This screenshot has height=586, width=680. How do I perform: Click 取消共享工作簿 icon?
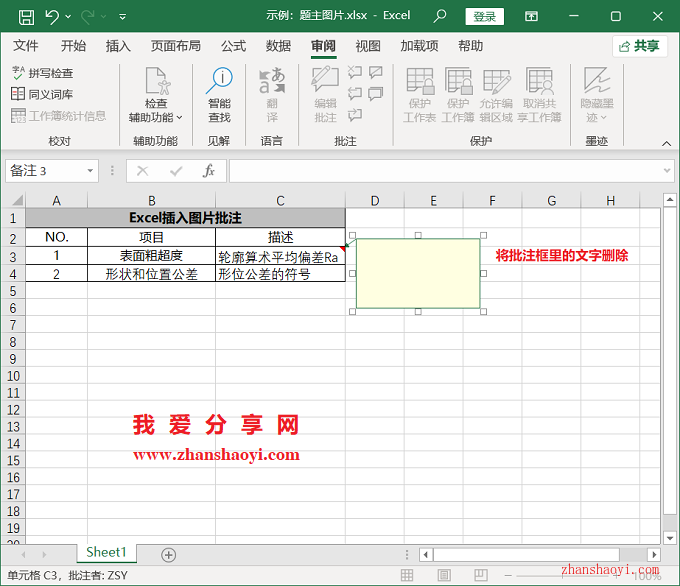coord(539,95)
